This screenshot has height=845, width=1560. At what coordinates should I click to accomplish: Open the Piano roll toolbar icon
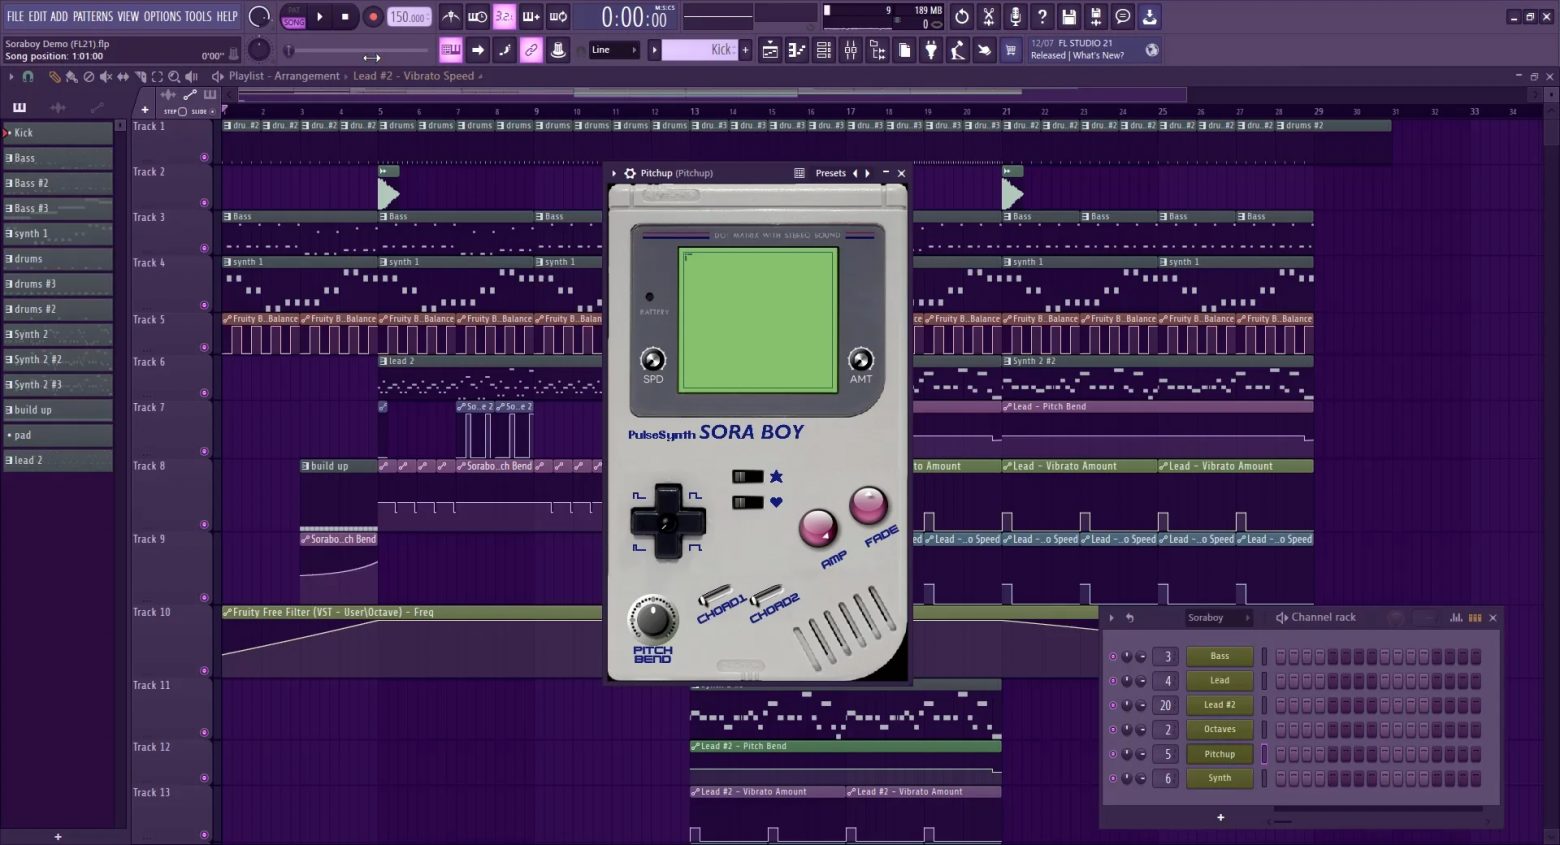(797, 50)
